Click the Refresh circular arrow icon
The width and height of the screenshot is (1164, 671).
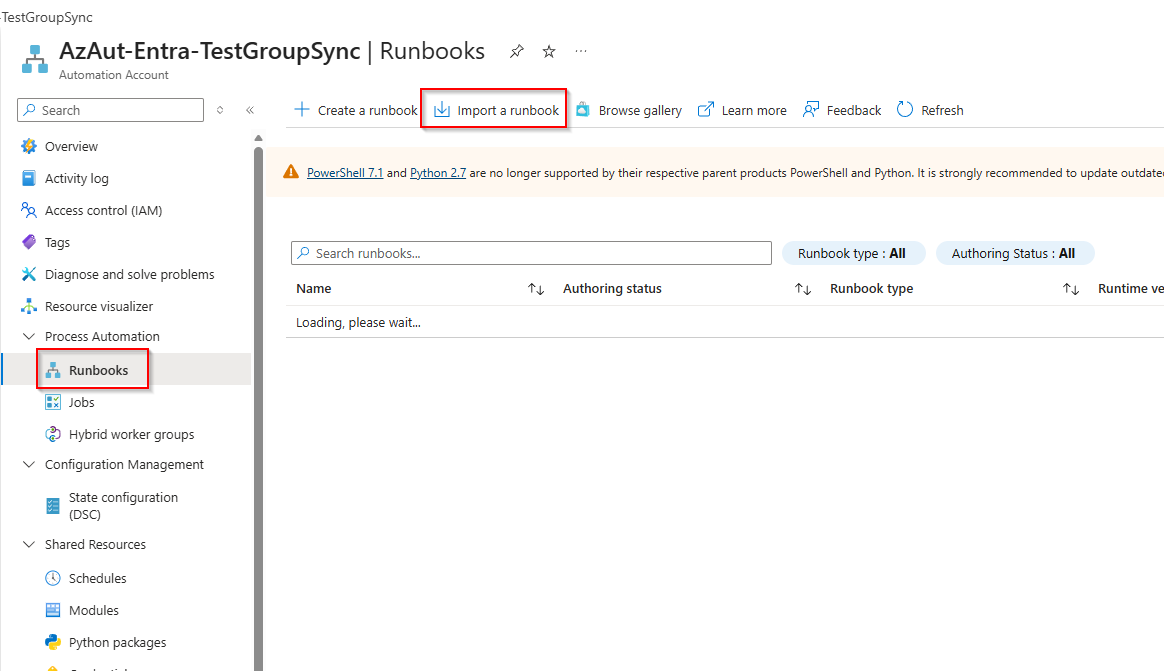[x=905, y=110]
